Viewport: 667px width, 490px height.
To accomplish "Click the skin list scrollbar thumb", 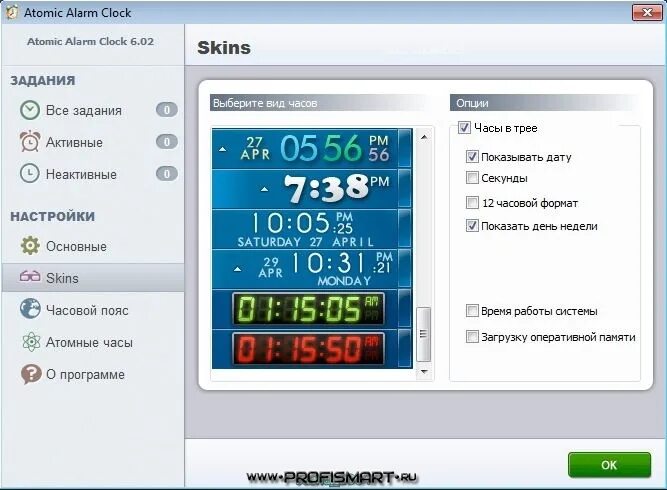I will pyautogui.click(x=423, y=334).
